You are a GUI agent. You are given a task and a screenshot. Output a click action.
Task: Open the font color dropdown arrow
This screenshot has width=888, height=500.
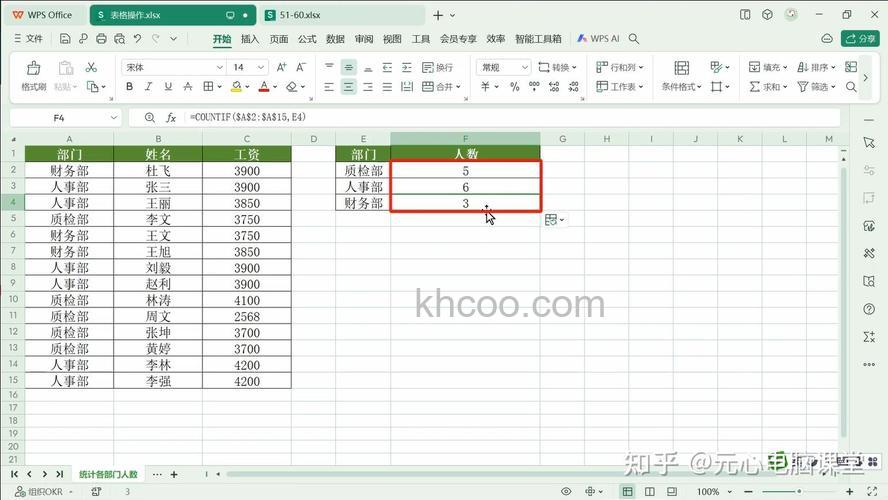(x=275, y=87)
